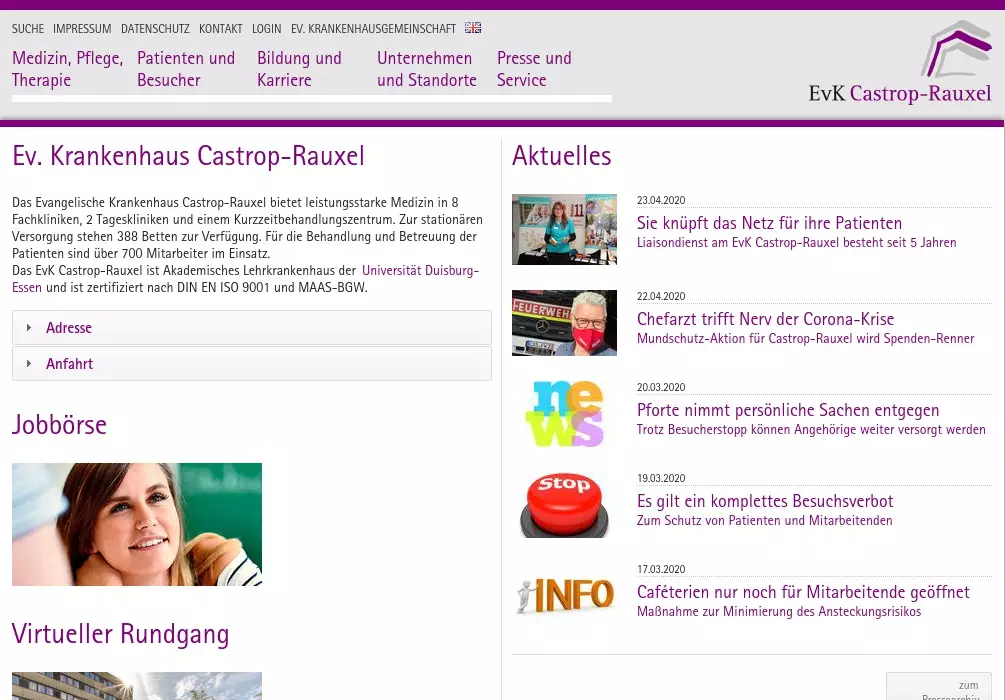Click the colorful news letters thumbnail
The image size is (1005, 700).
564,414
